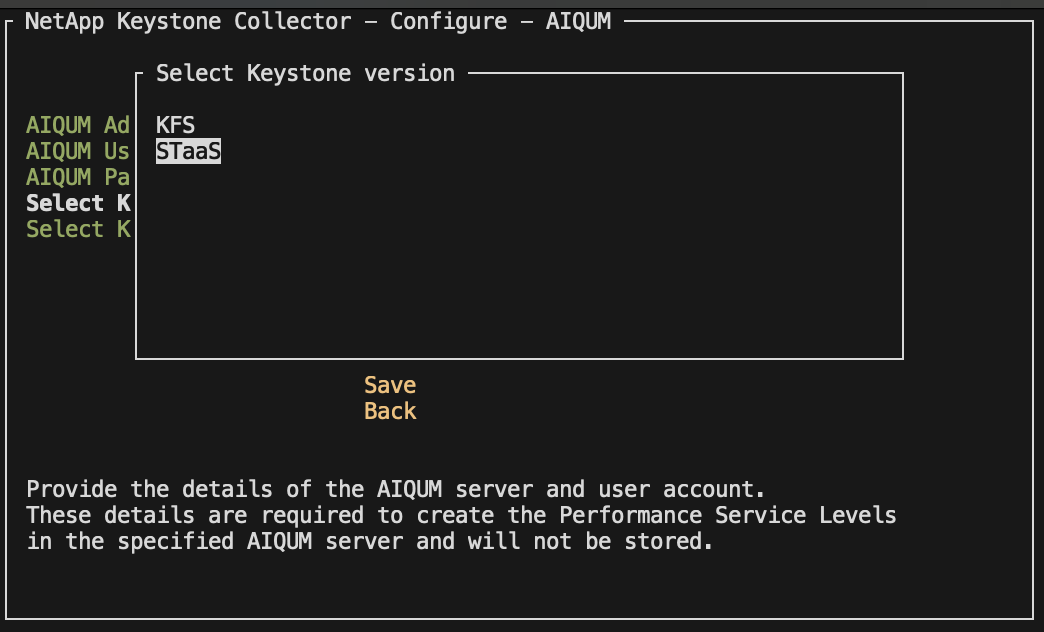Screen dimensions: 1044x632
Task: Click the empty area inside the version list
Action: pyautogui.click(x=520, y=260)
